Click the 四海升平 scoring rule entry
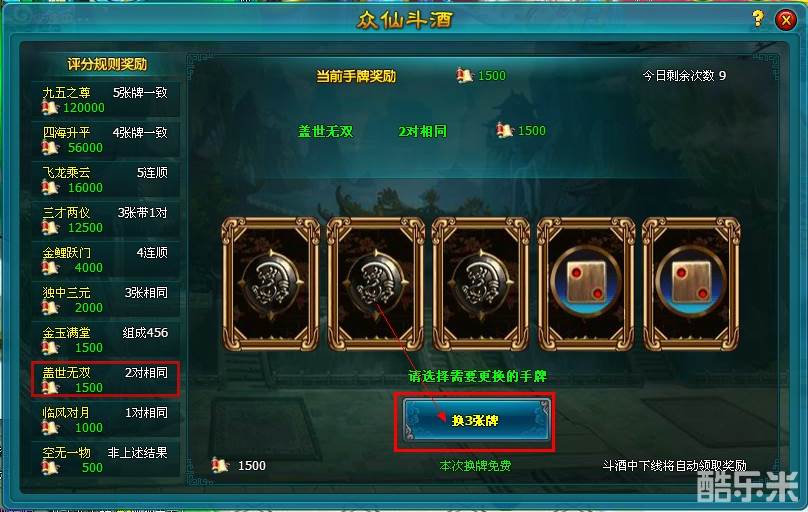 [x=105, y=140]
